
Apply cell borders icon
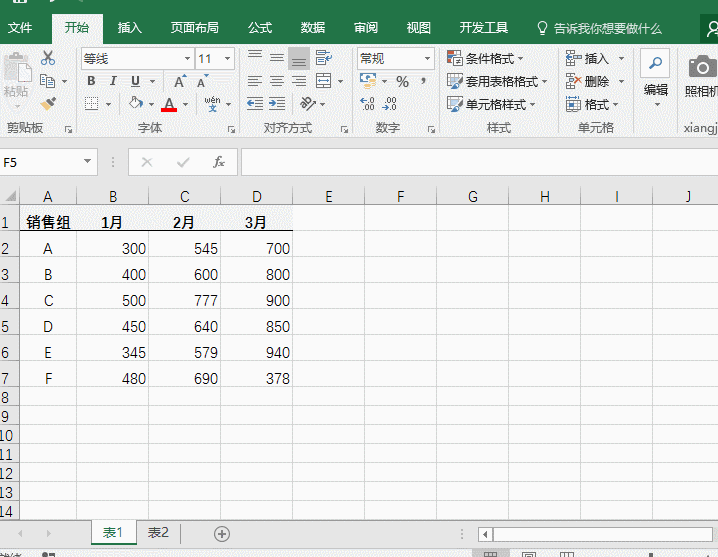click(x=92, y=104)
